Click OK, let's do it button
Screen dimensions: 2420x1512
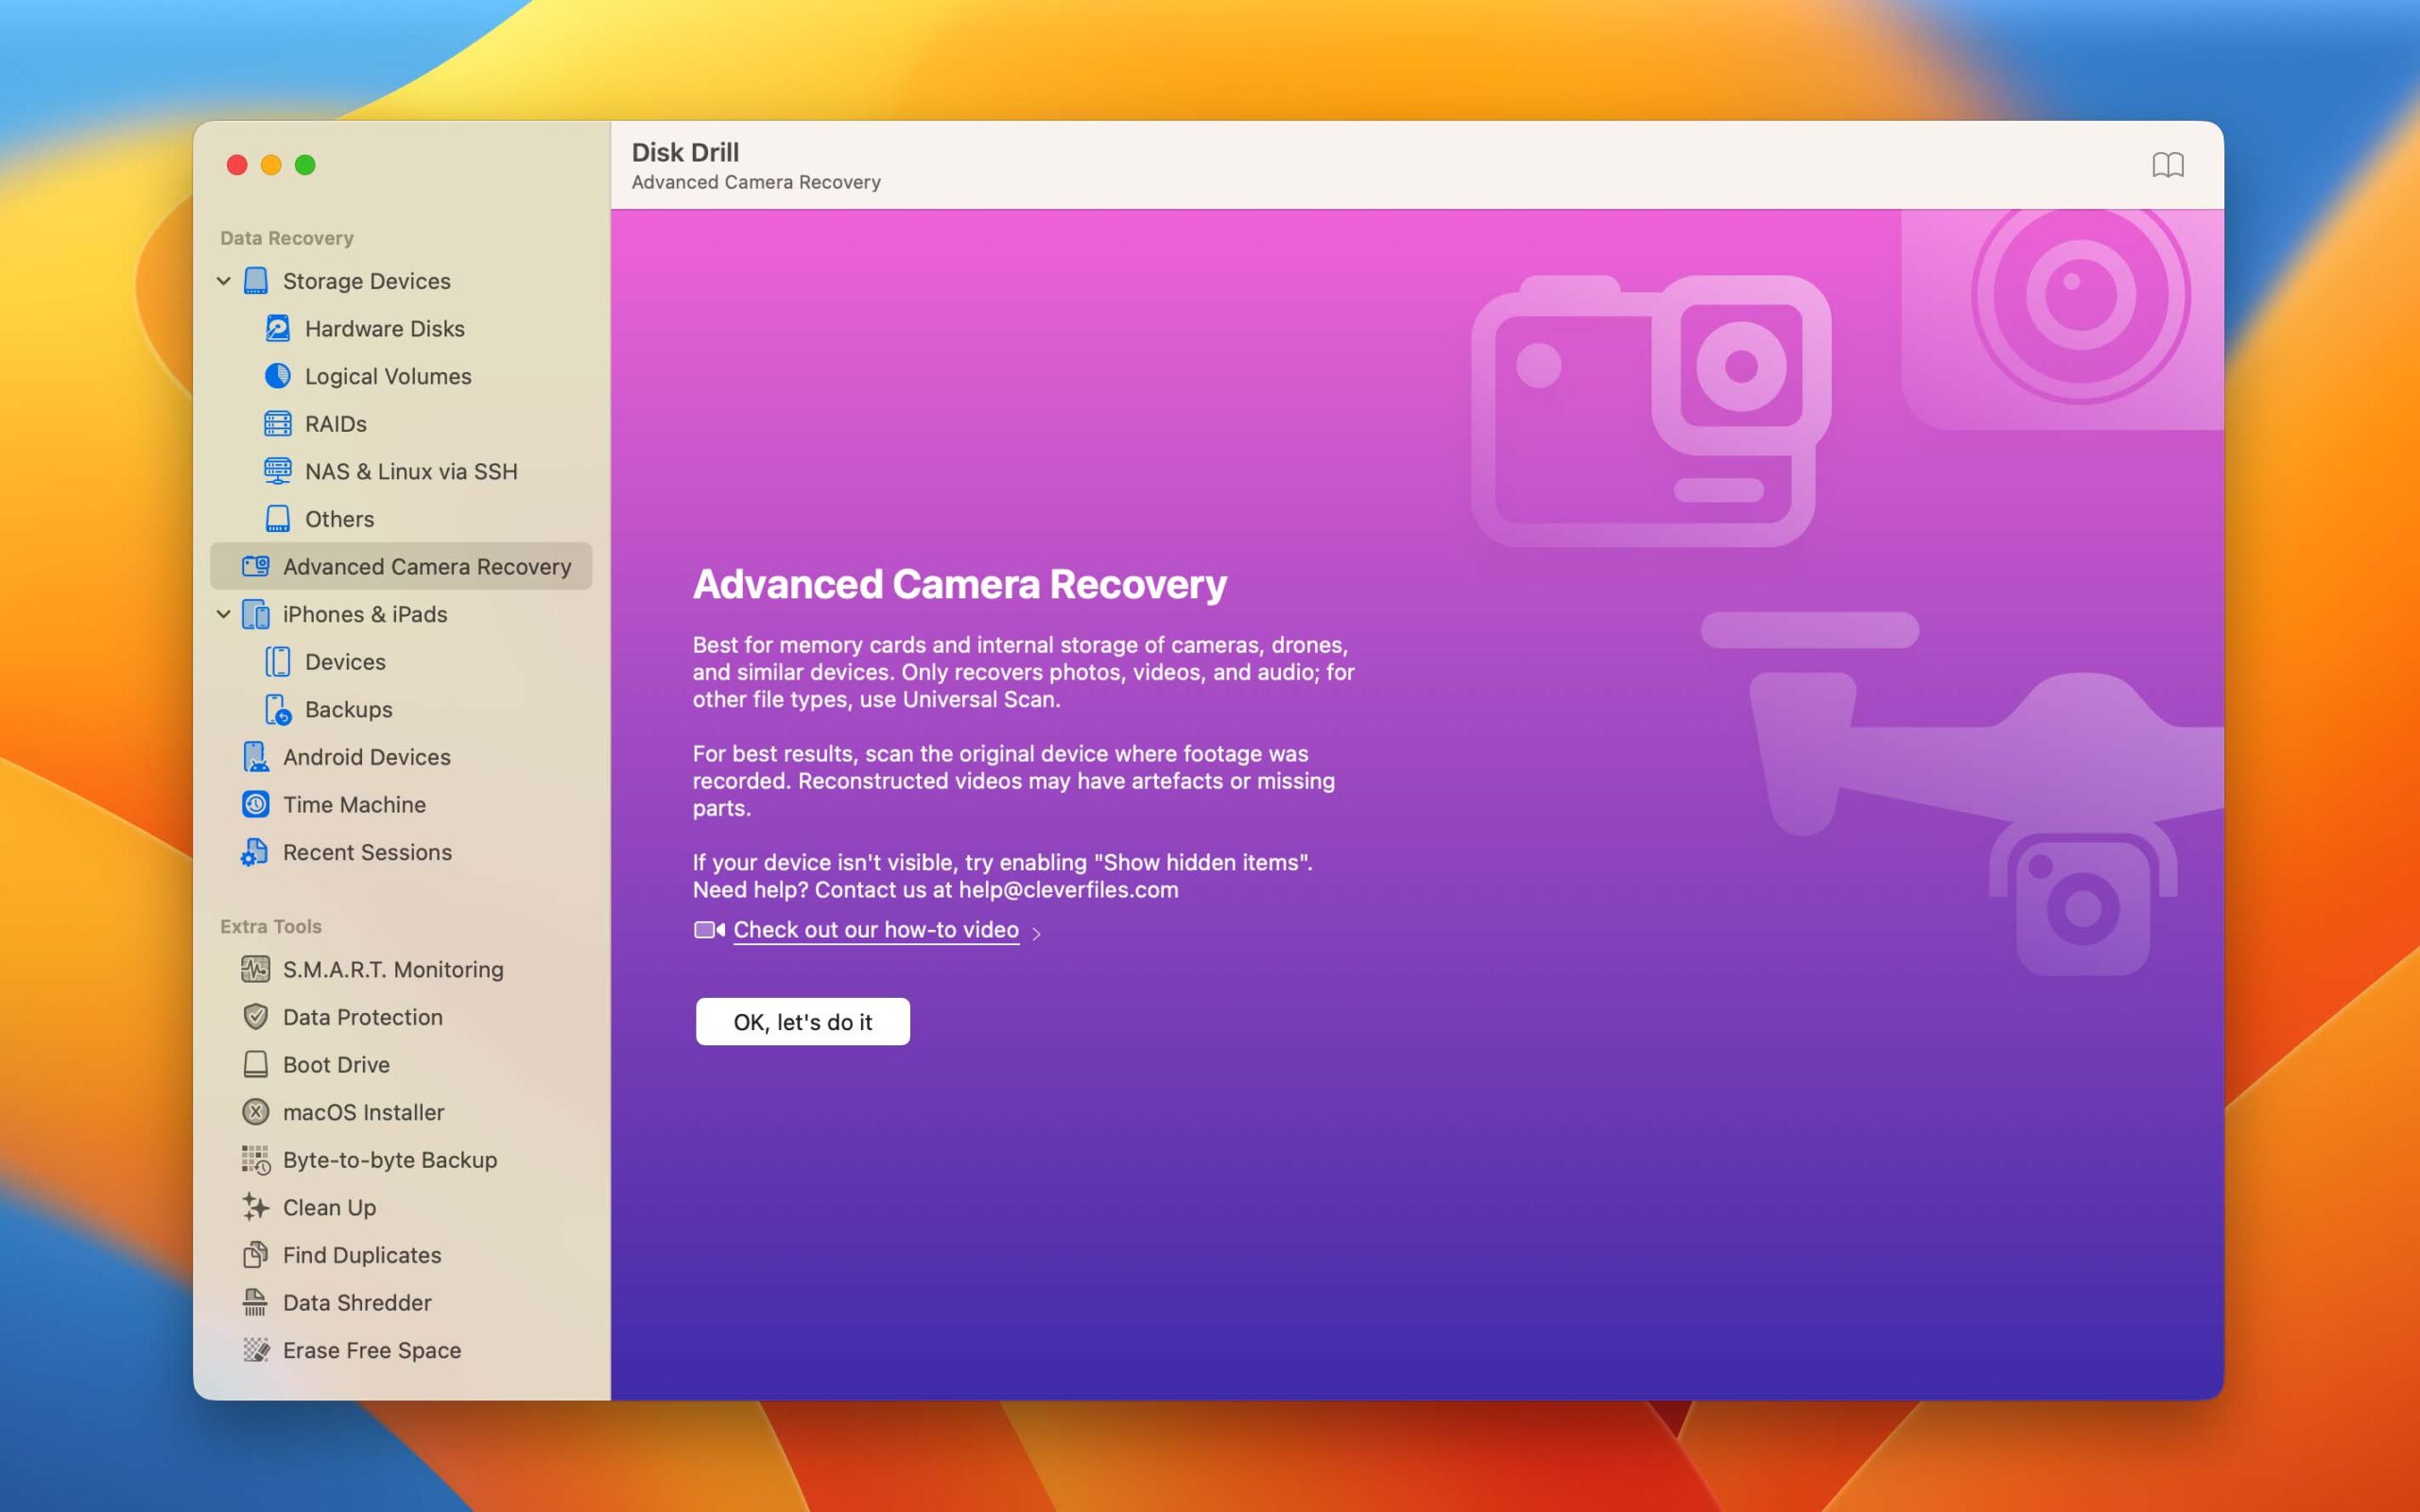[803, 1021]
